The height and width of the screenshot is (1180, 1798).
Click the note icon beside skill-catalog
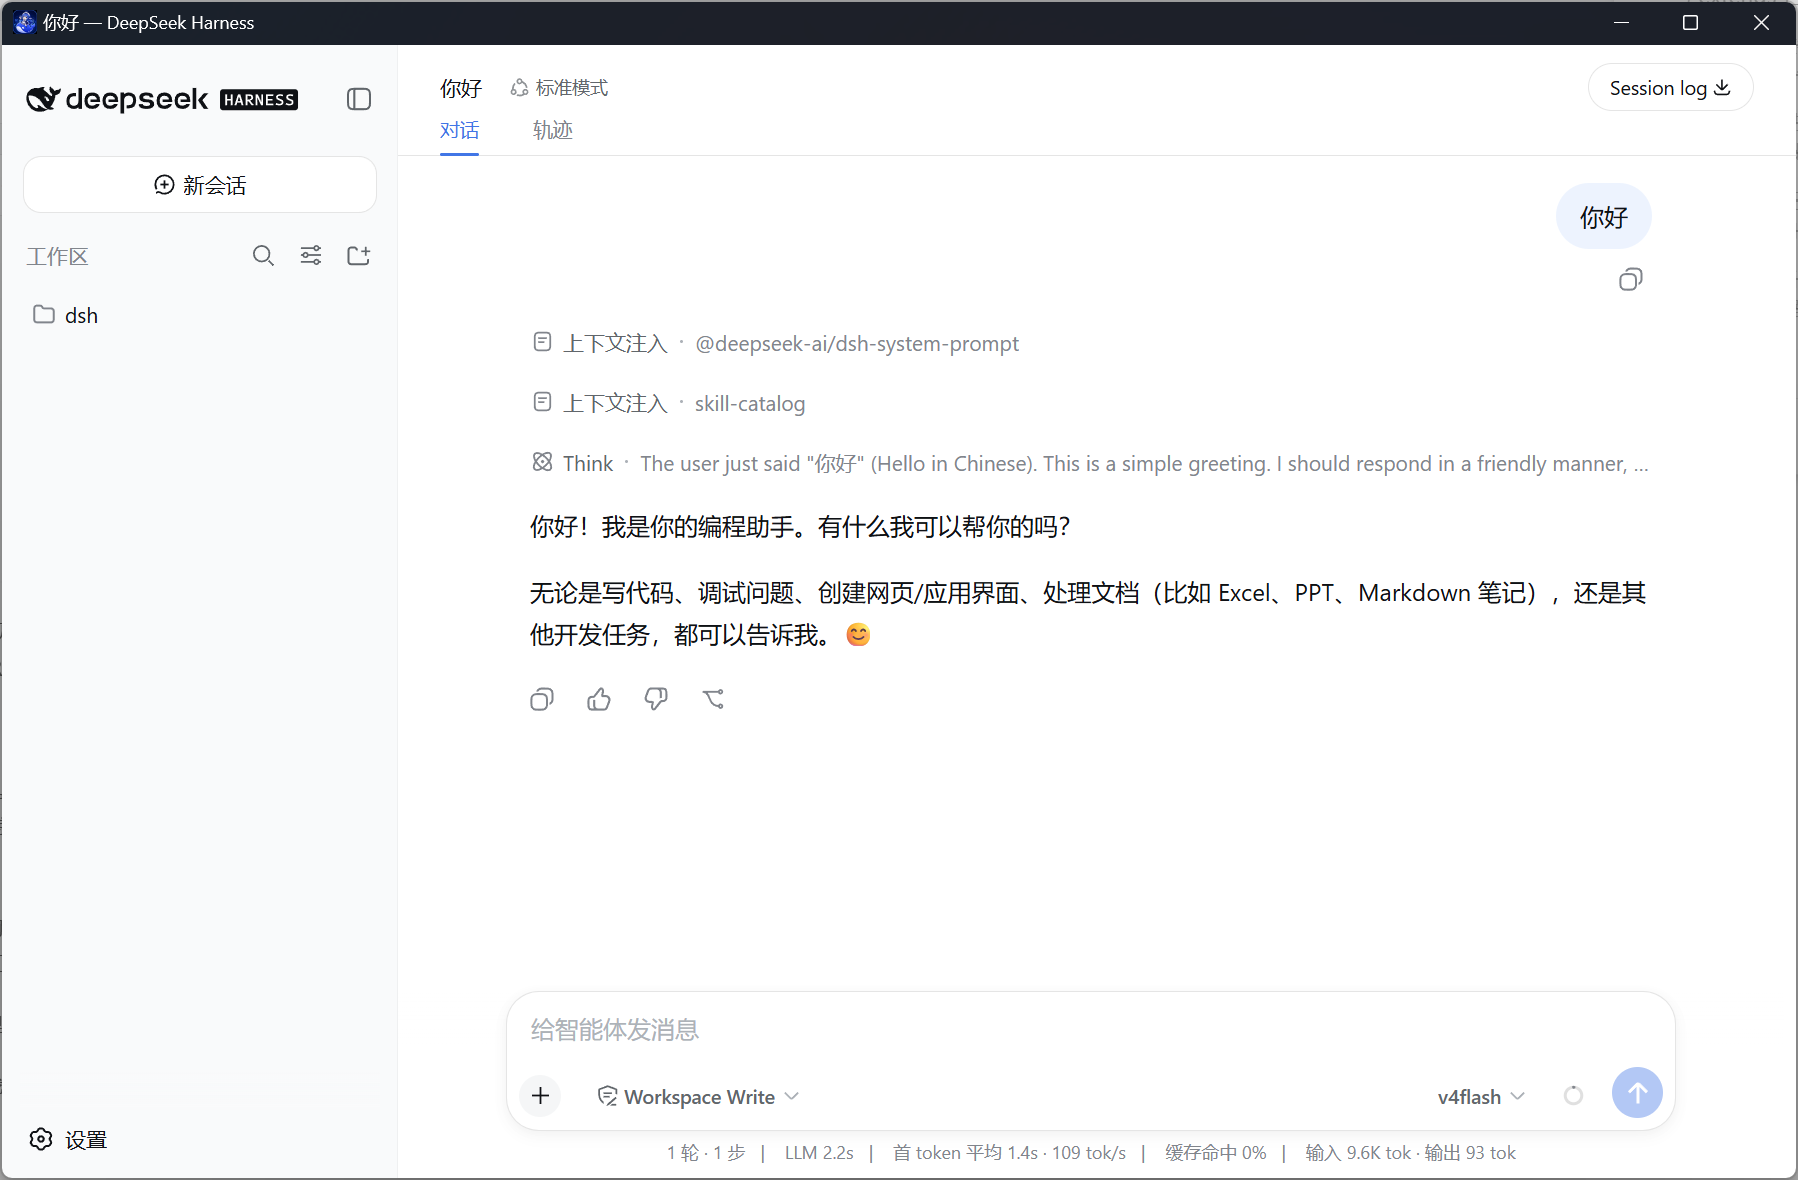pyautogui.click(x=542, y=402)
